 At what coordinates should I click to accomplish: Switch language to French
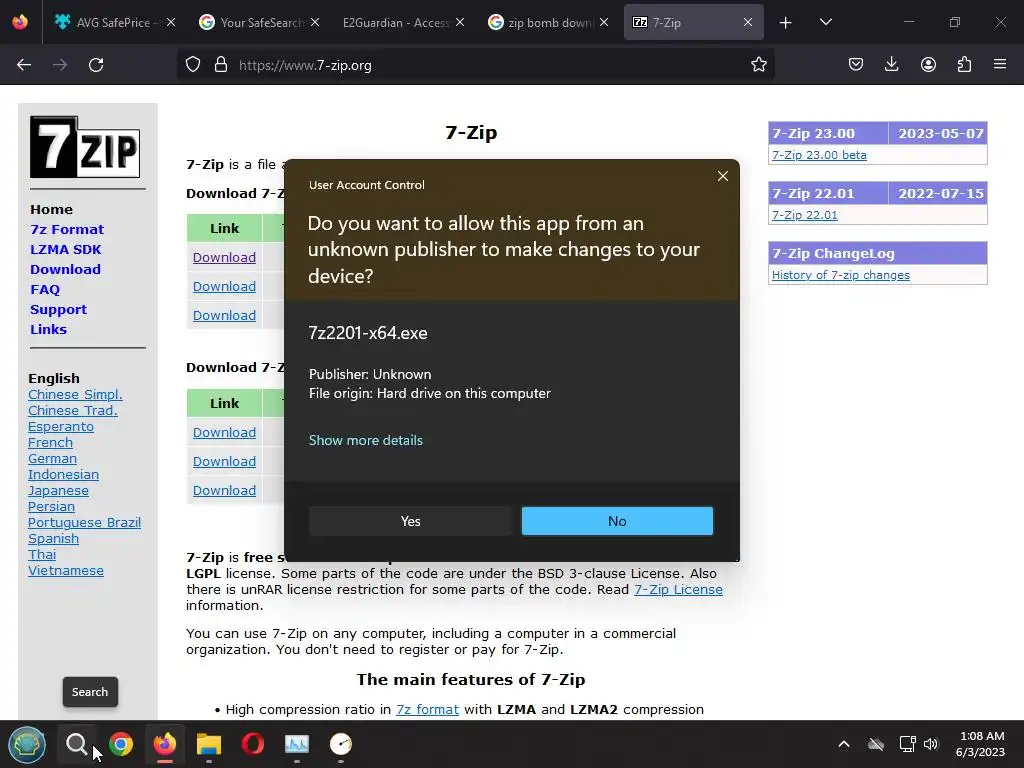pyautogui.click(x=50, y=443)
